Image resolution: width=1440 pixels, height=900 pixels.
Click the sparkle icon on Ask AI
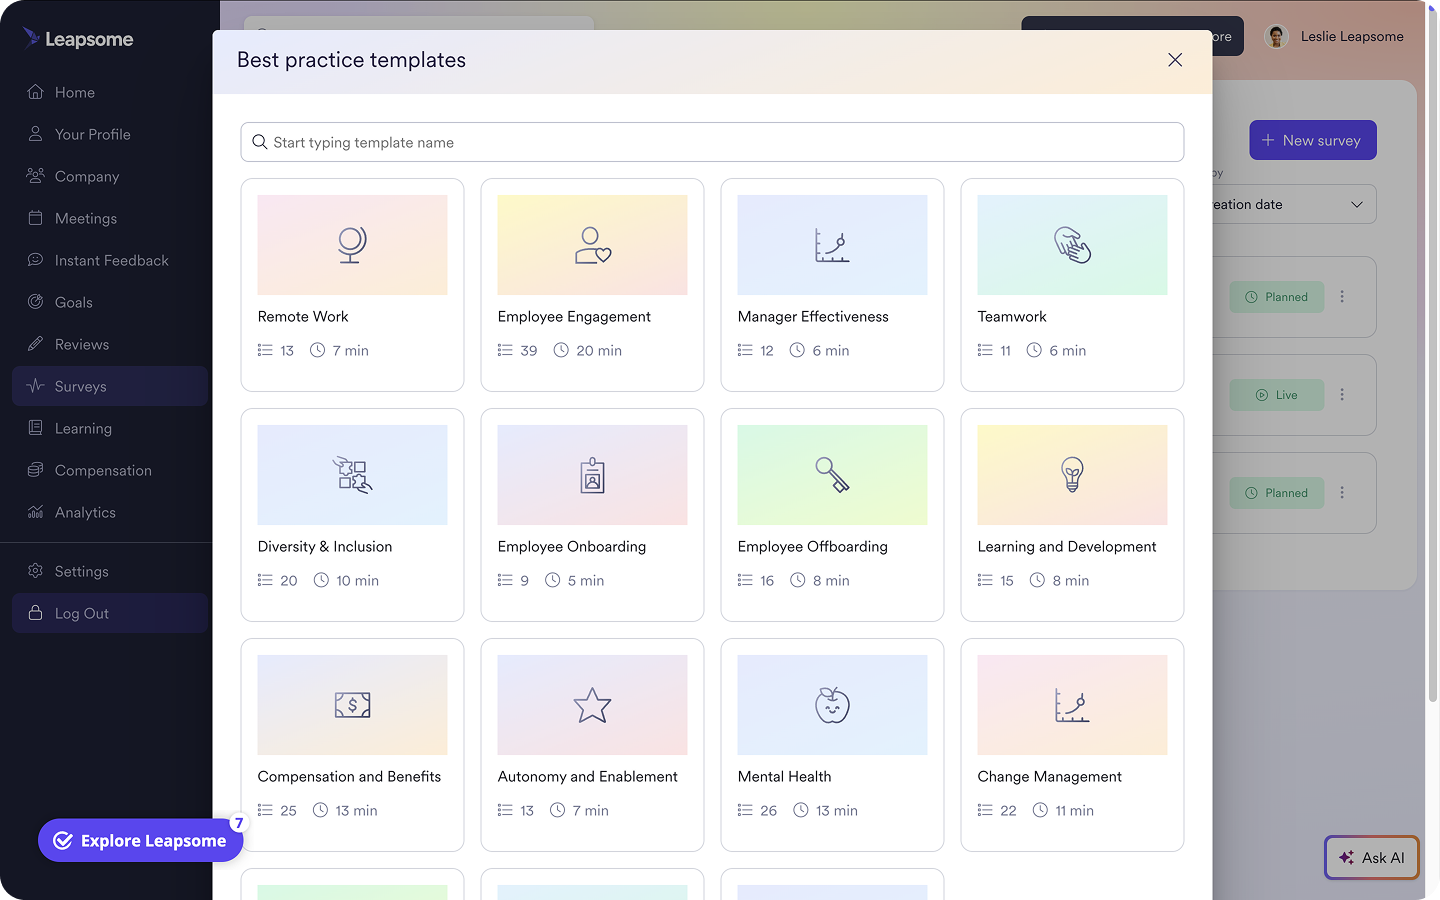pyautogui.click(x=1346, y=858)
